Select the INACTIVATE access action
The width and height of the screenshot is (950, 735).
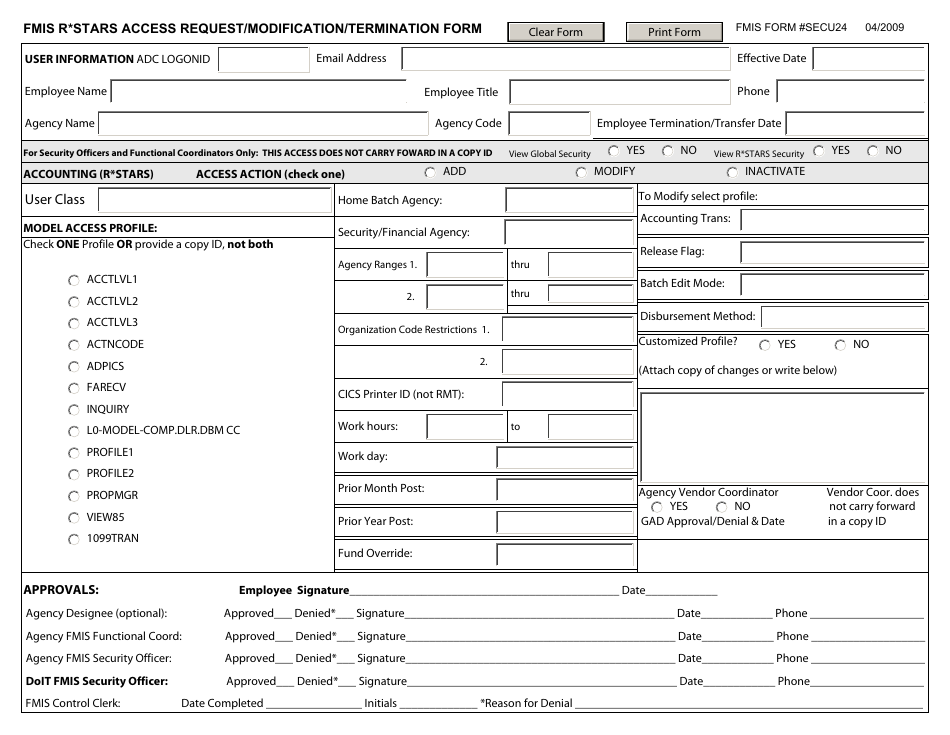click(x=733, y=171)
